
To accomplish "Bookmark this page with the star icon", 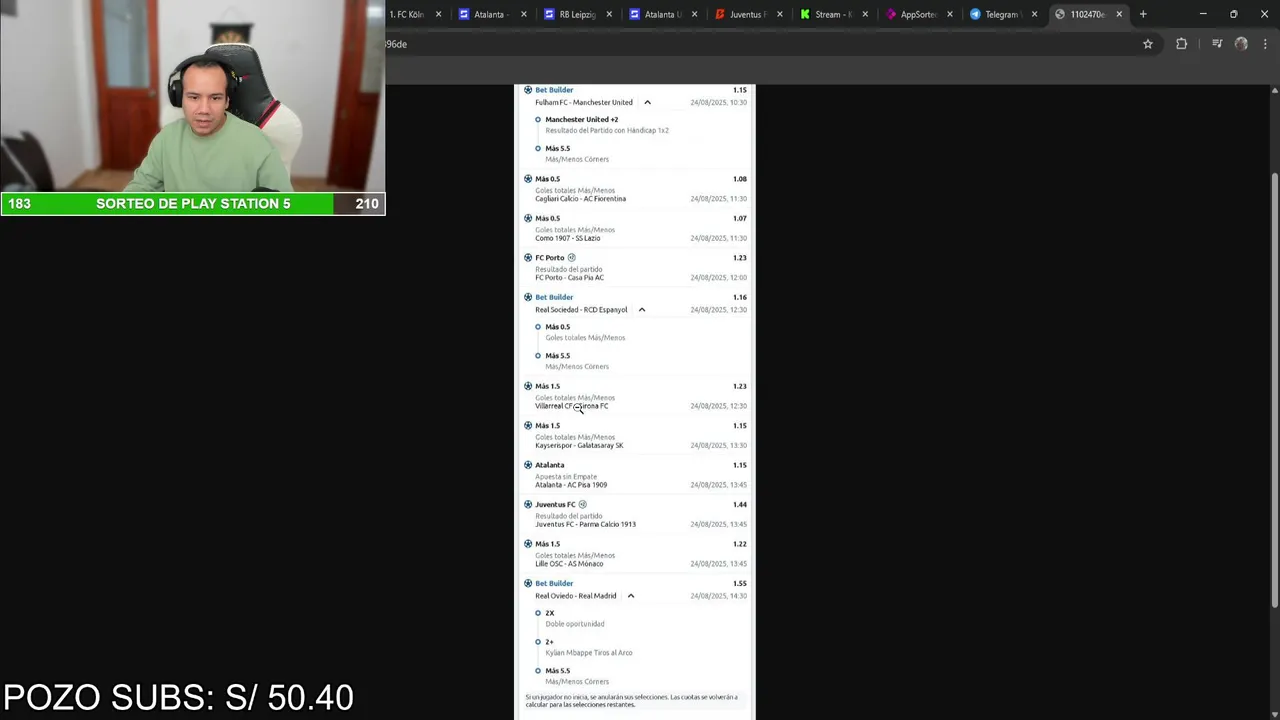I will 1148,44.
